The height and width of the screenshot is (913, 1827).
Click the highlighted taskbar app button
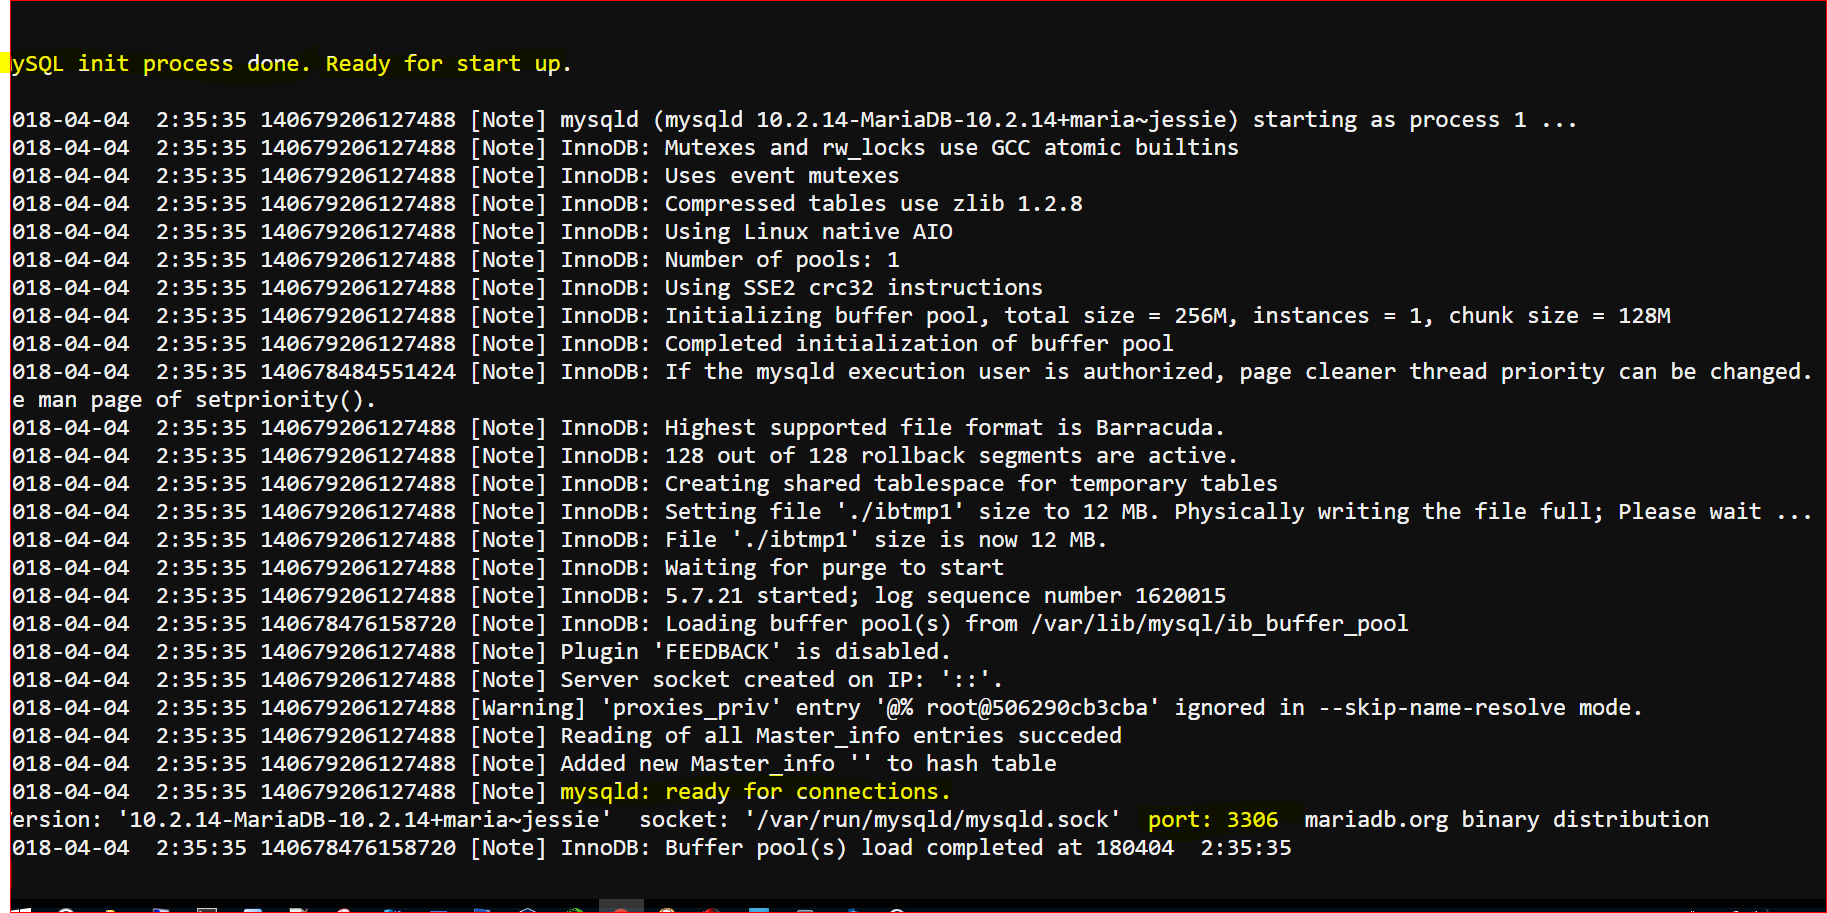[x=621, y=906]
